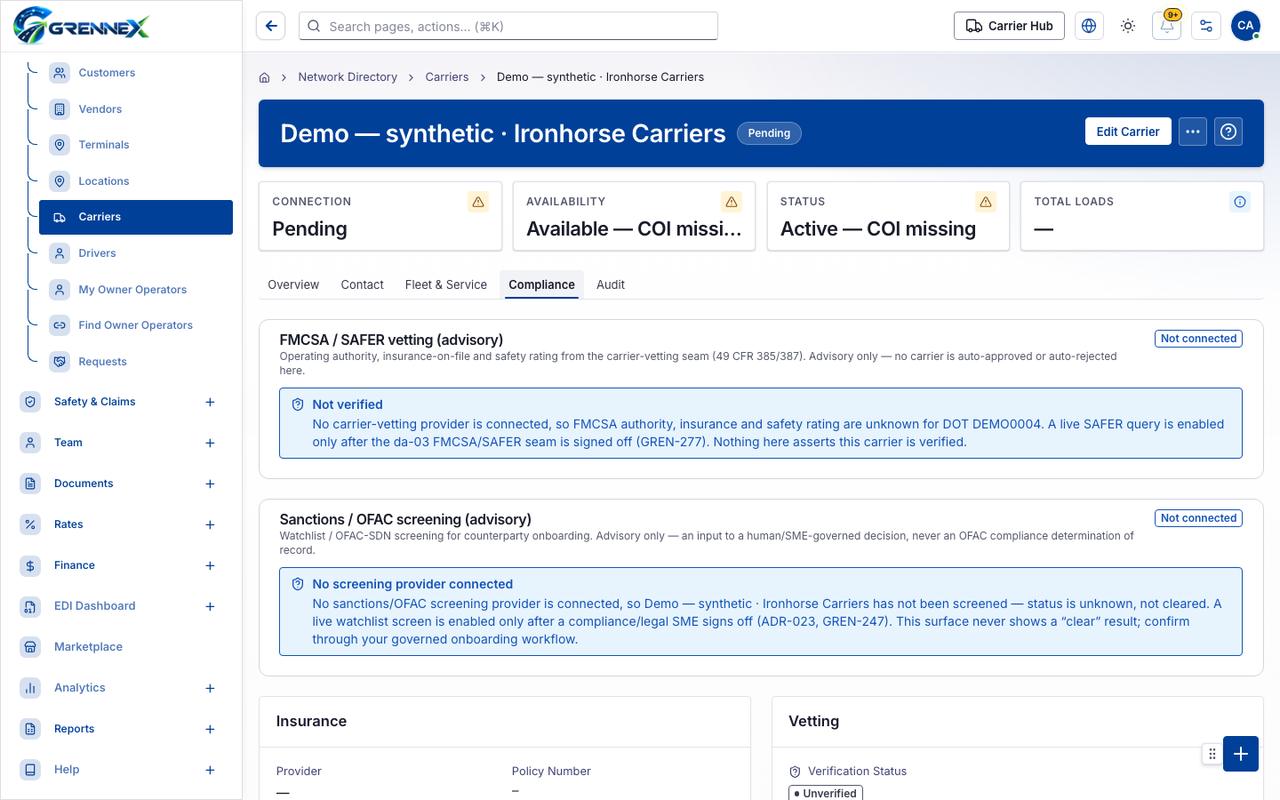Click the Grennex logo
Screen dimensions: 1280x800
(81, 25)
